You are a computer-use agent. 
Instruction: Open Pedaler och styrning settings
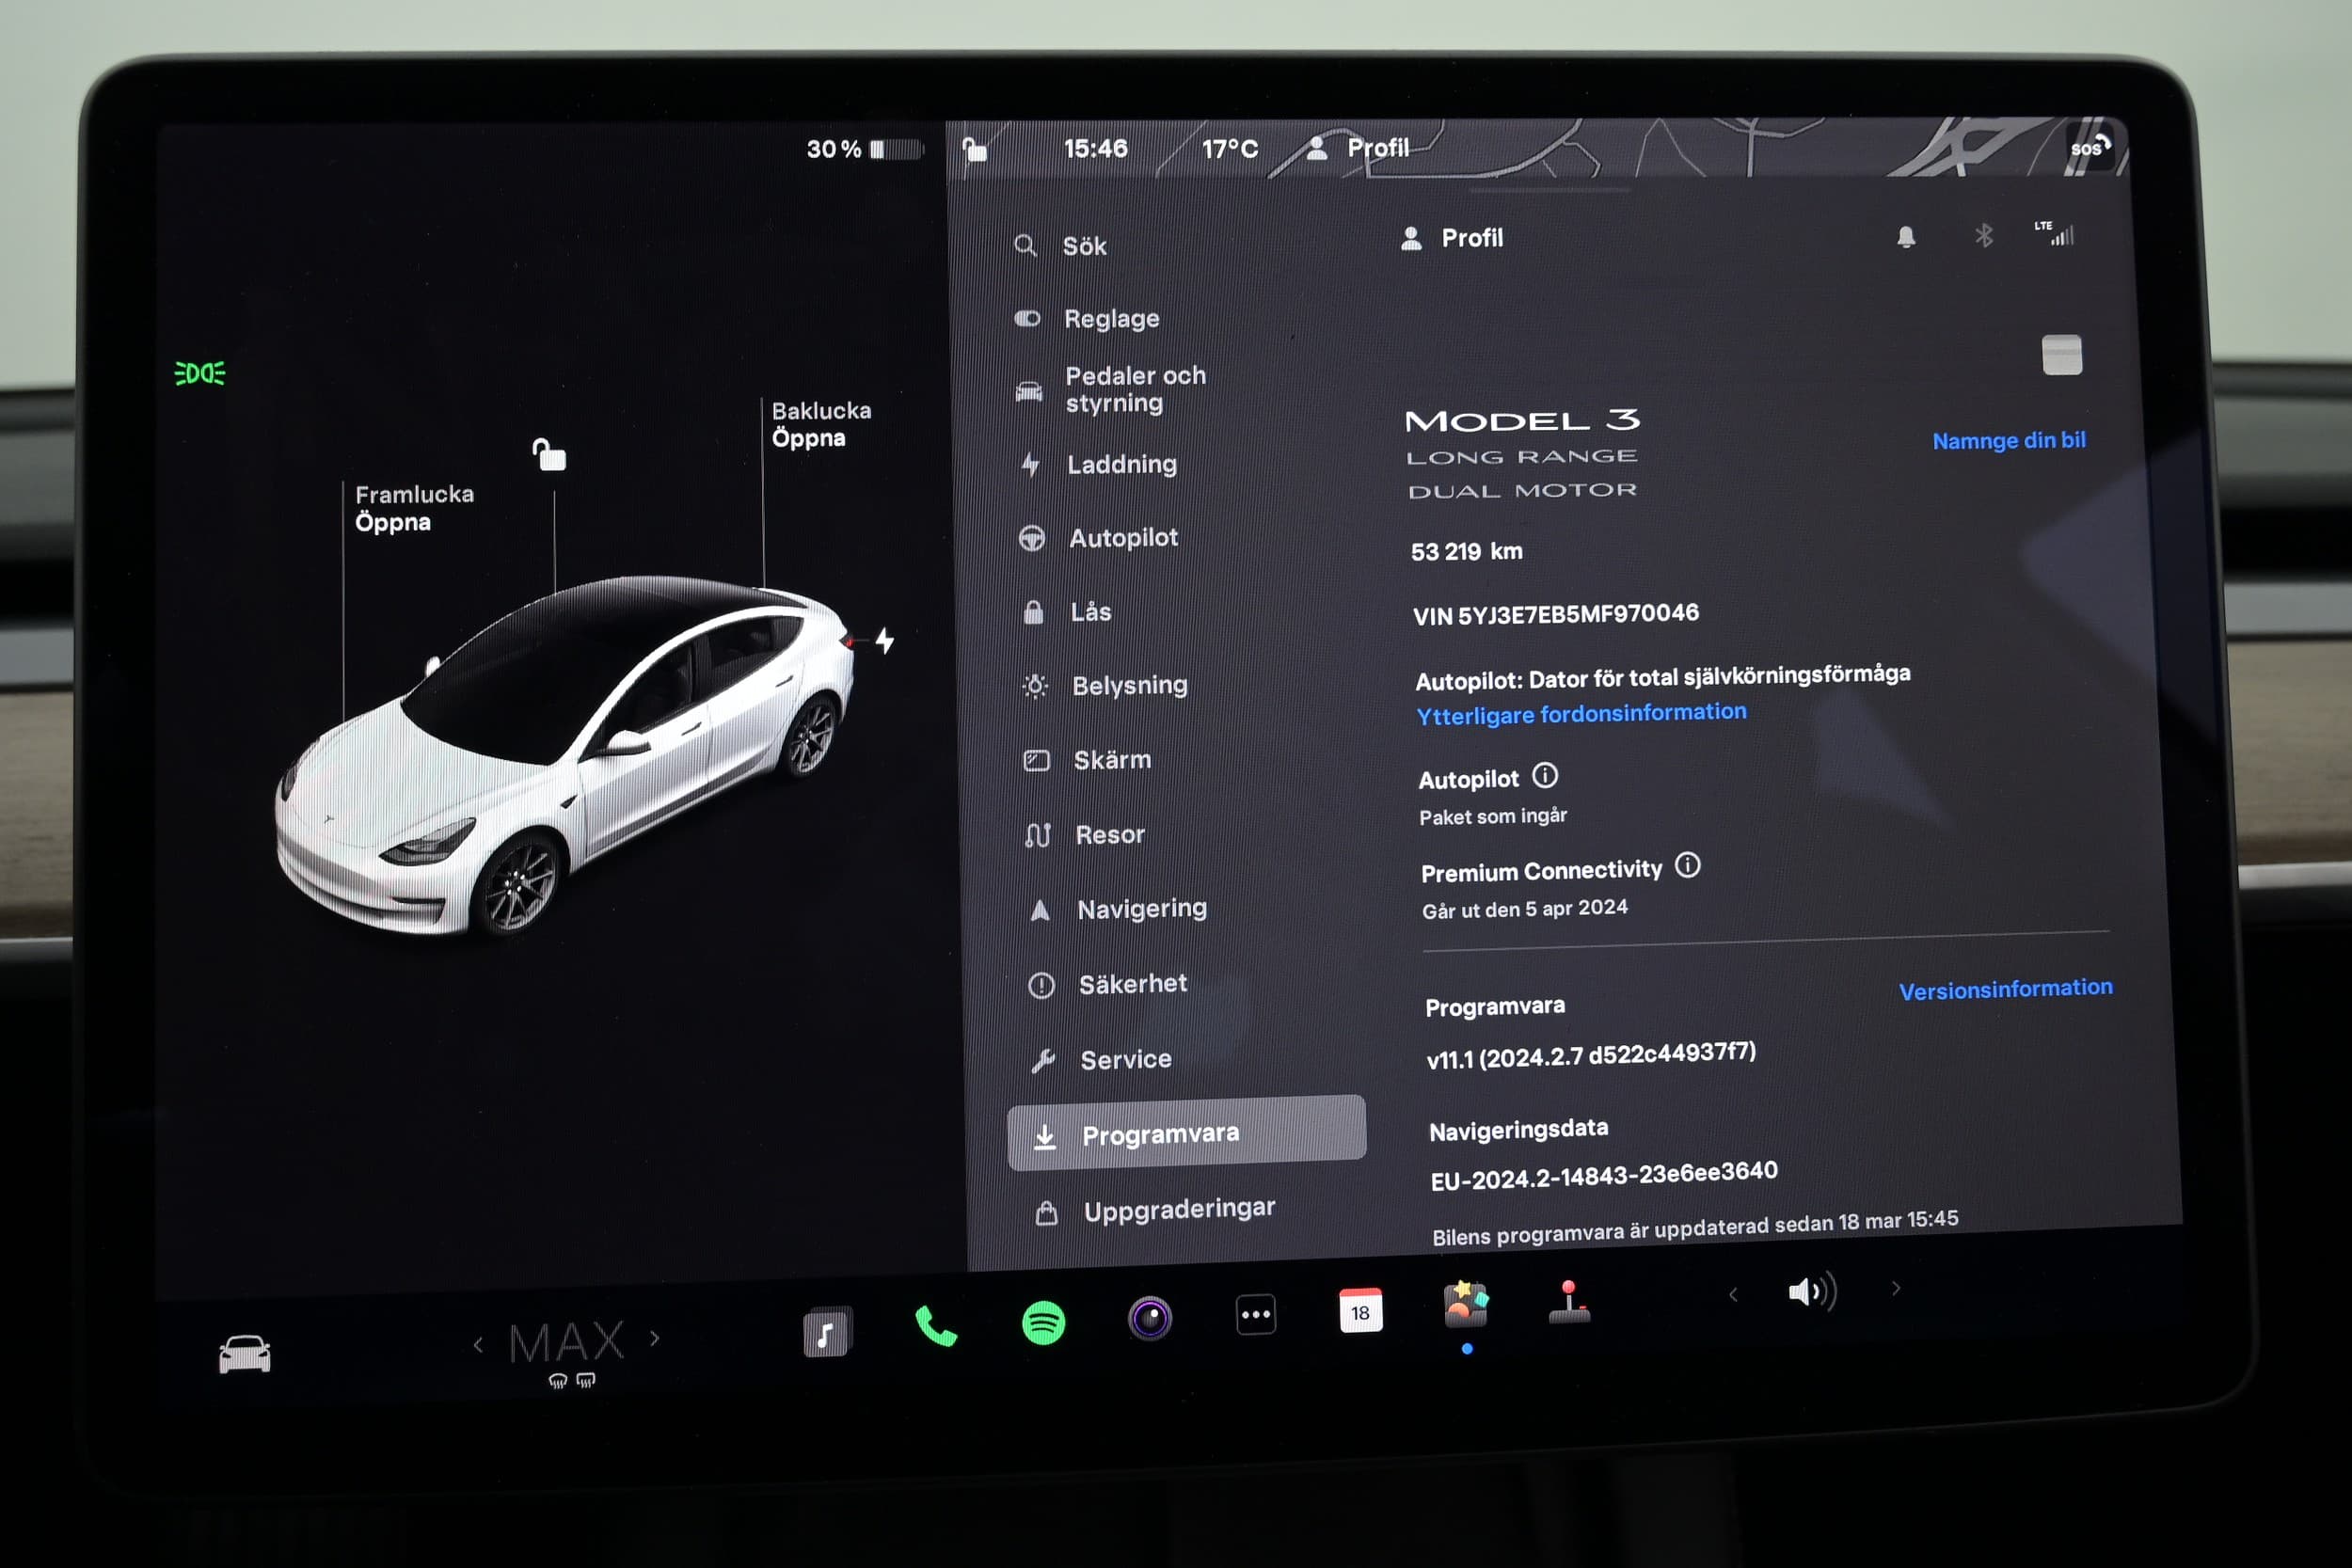pos(1110,389)
